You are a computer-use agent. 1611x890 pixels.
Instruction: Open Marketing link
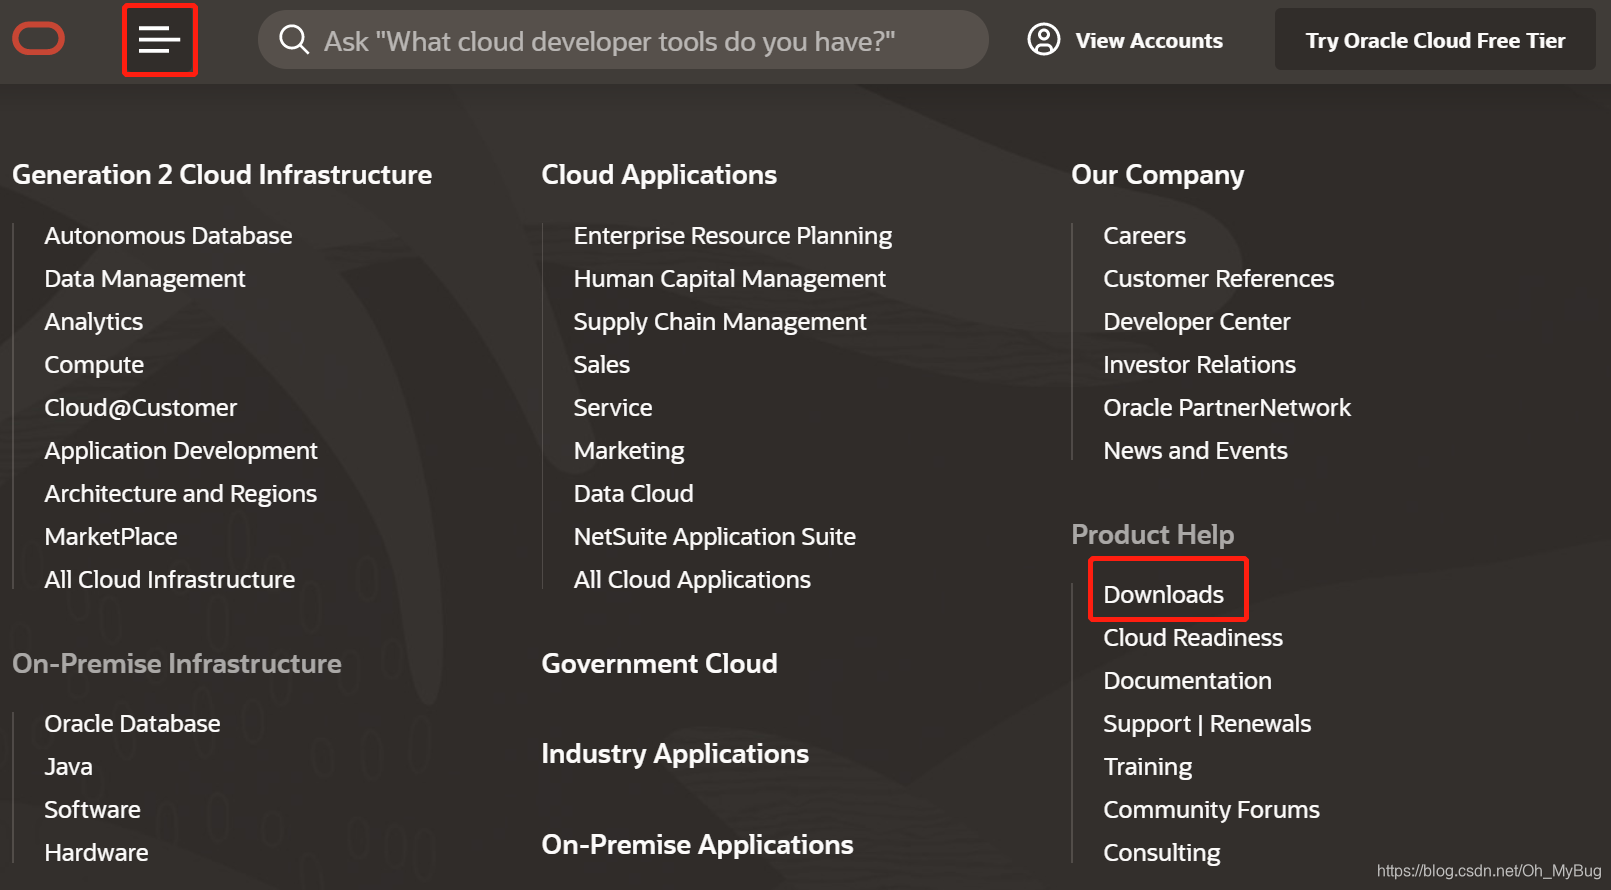click(x=629, y=451)
